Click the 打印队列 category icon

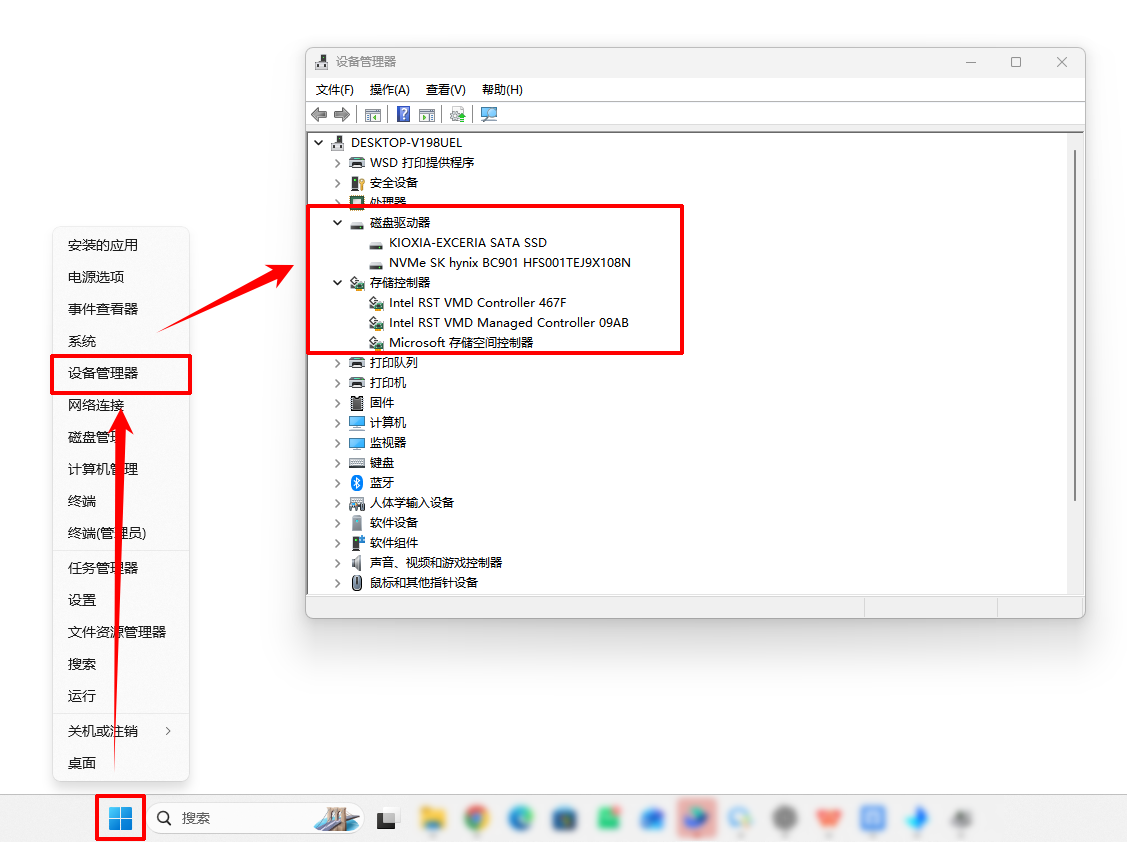tap(356, 363)
